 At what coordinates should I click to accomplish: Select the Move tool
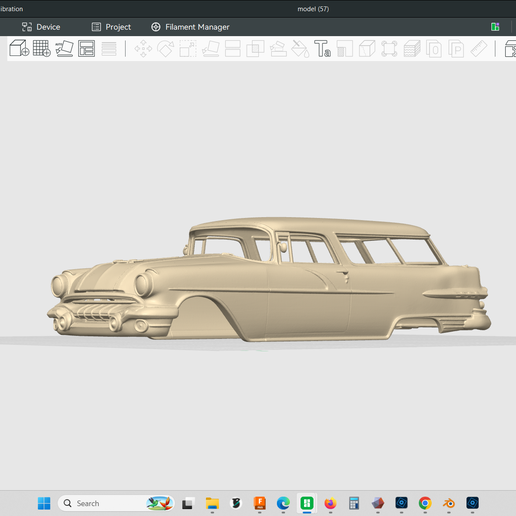click(x=143, y=49)
